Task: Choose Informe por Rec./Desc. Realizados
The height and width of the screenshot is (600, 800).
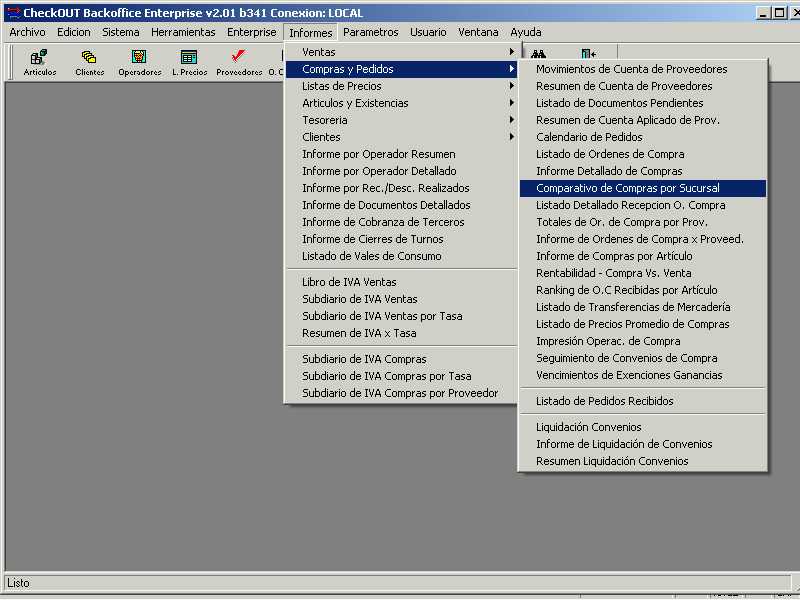Action: pos(402,188)
